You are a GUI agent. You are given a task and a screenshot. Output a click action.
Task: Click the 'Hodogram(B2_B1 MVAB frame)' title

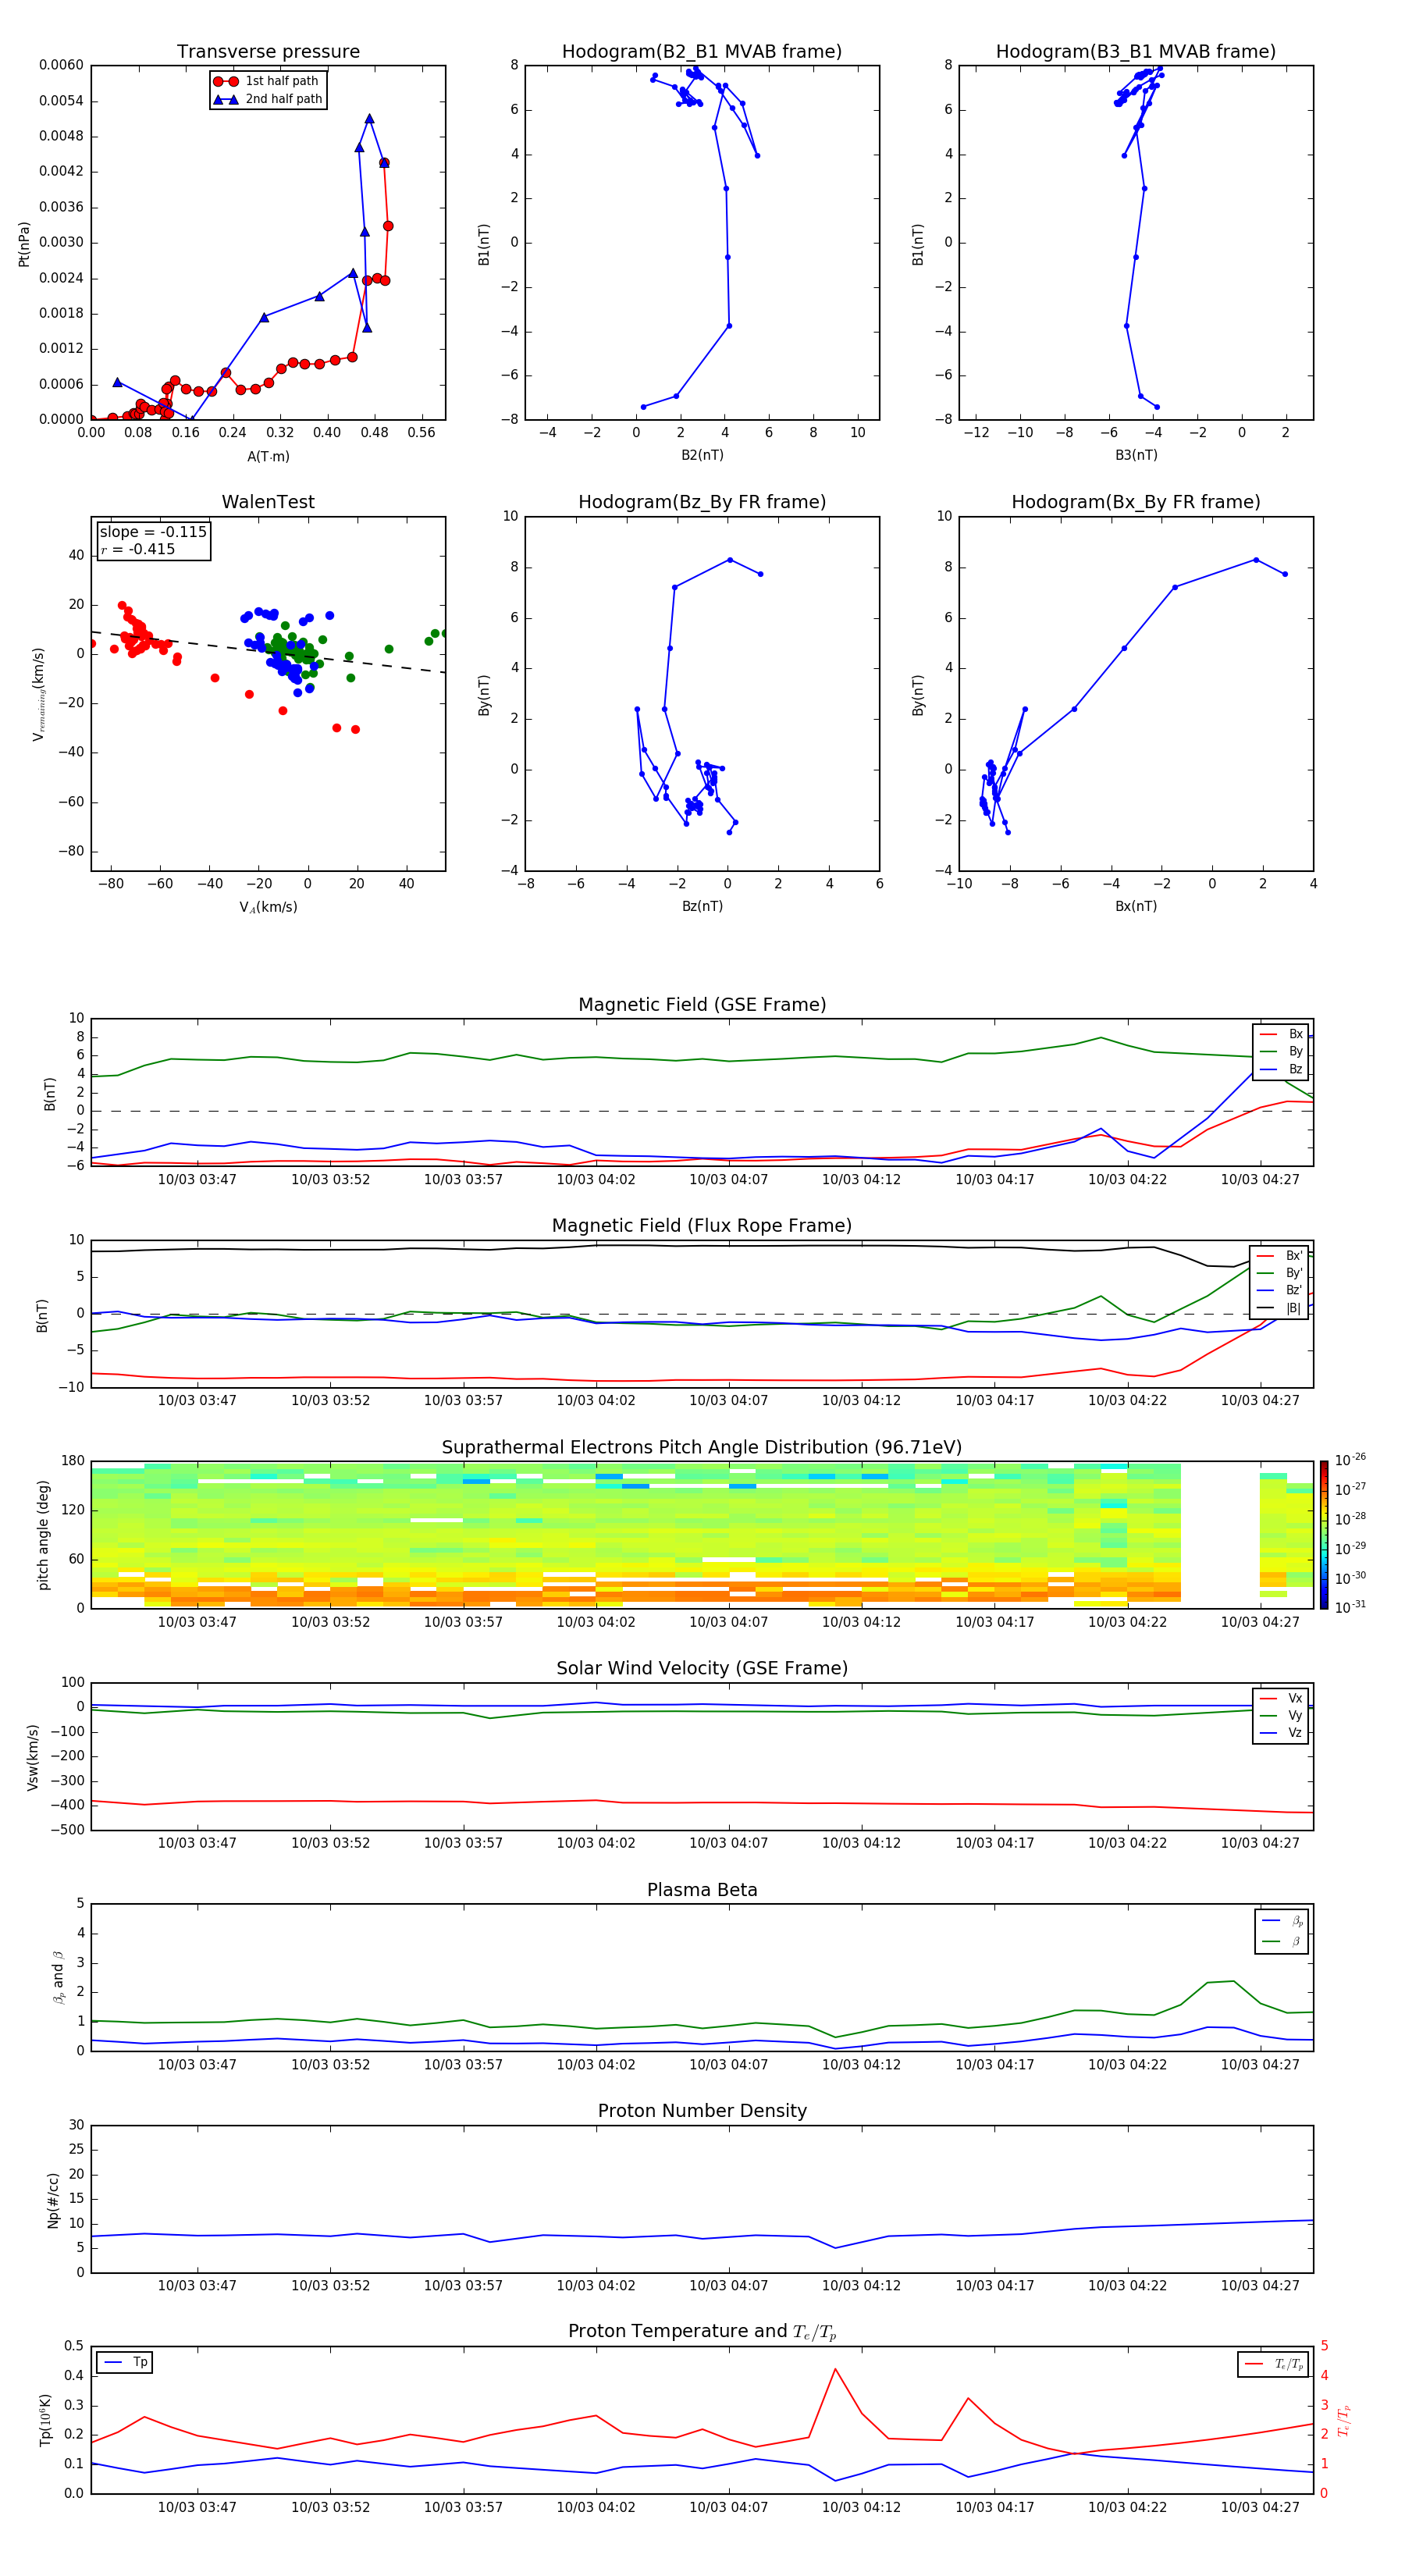[702, 51]
